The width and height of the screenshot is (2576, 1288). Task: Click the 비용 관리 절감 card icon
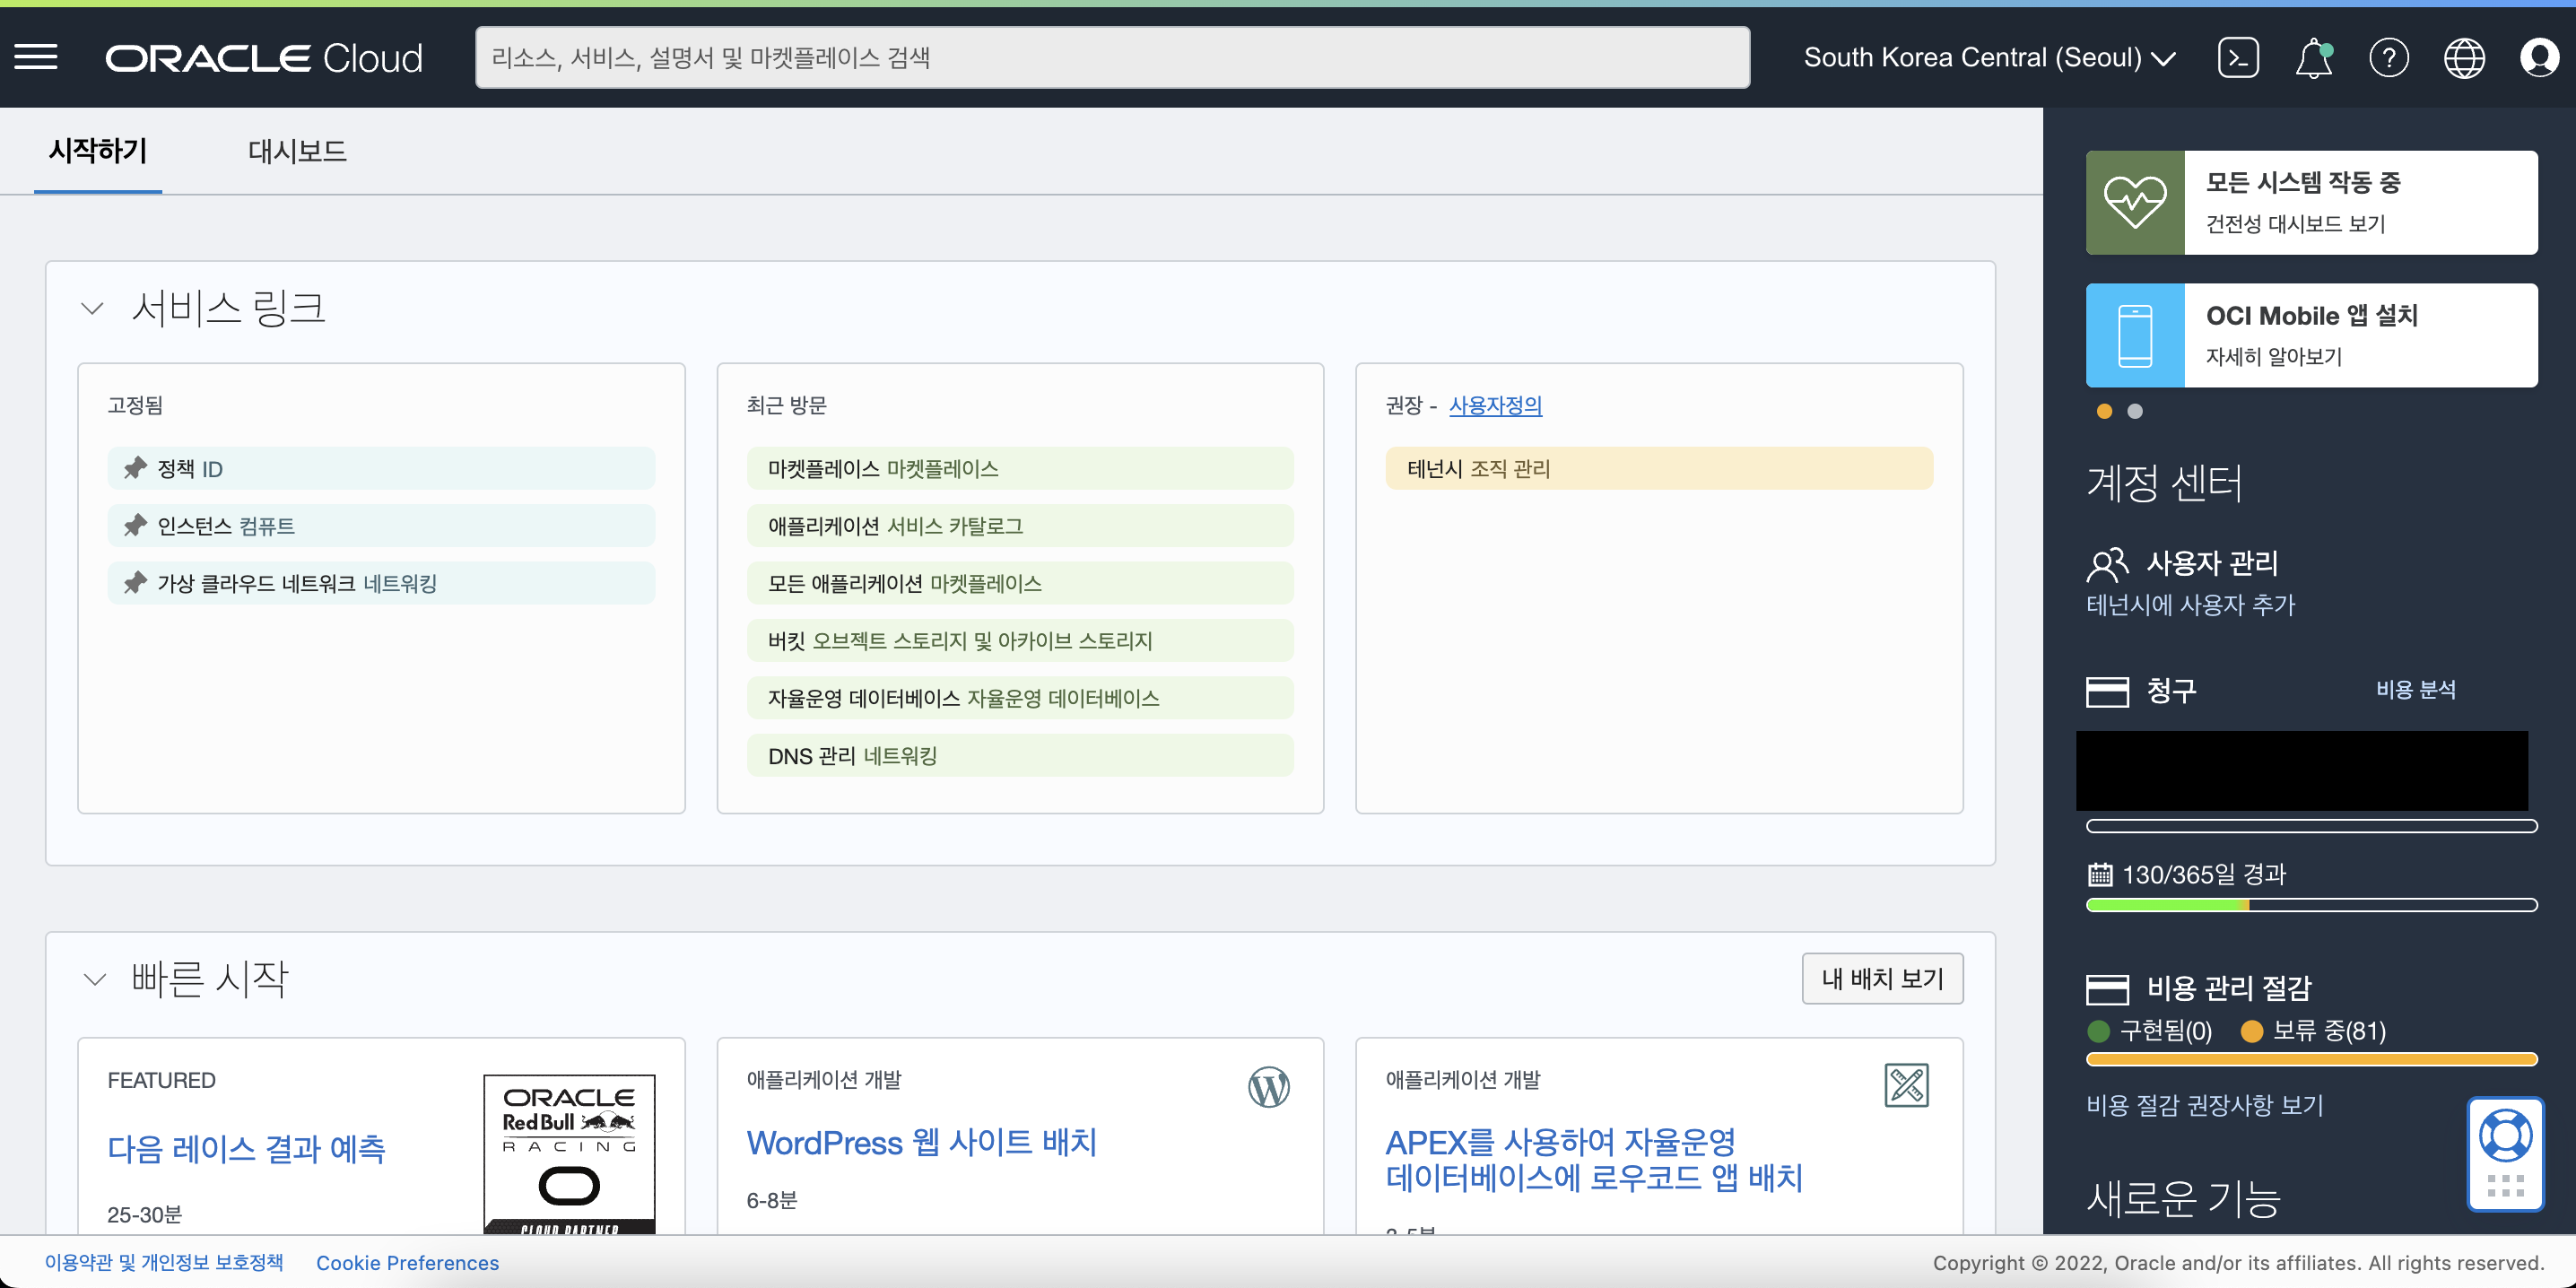tap(2108, 989)
